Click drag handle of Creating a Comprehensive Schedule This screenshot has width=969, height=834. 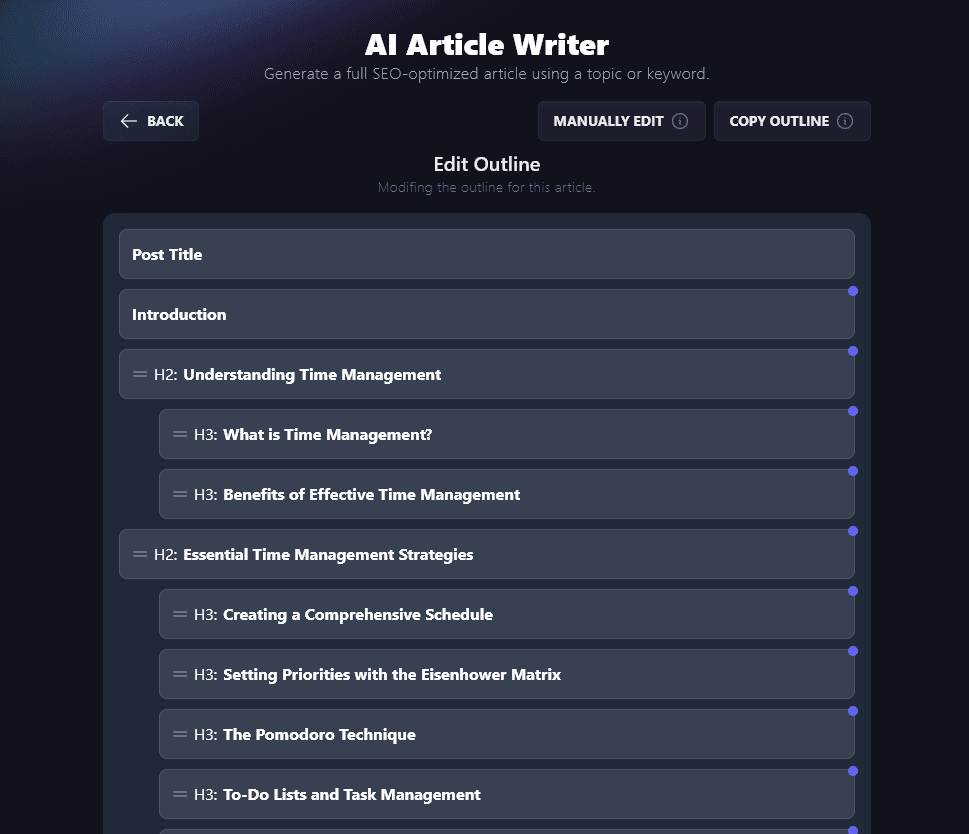point(178,614)
